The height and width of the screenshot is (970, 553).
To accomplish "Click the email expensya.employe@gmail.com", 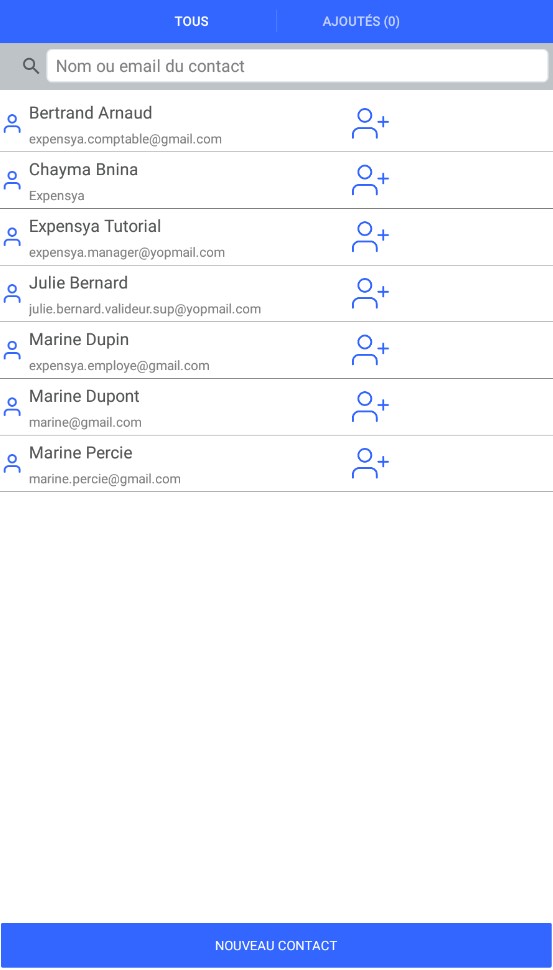I will [119, 366].
